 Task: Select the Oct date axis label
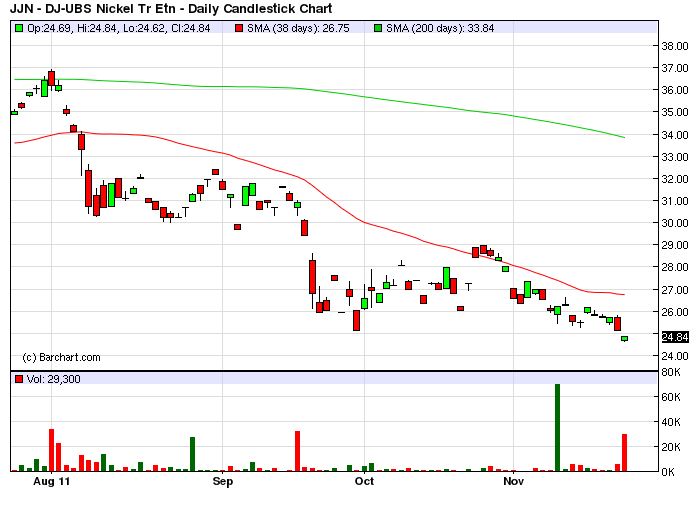364,482
